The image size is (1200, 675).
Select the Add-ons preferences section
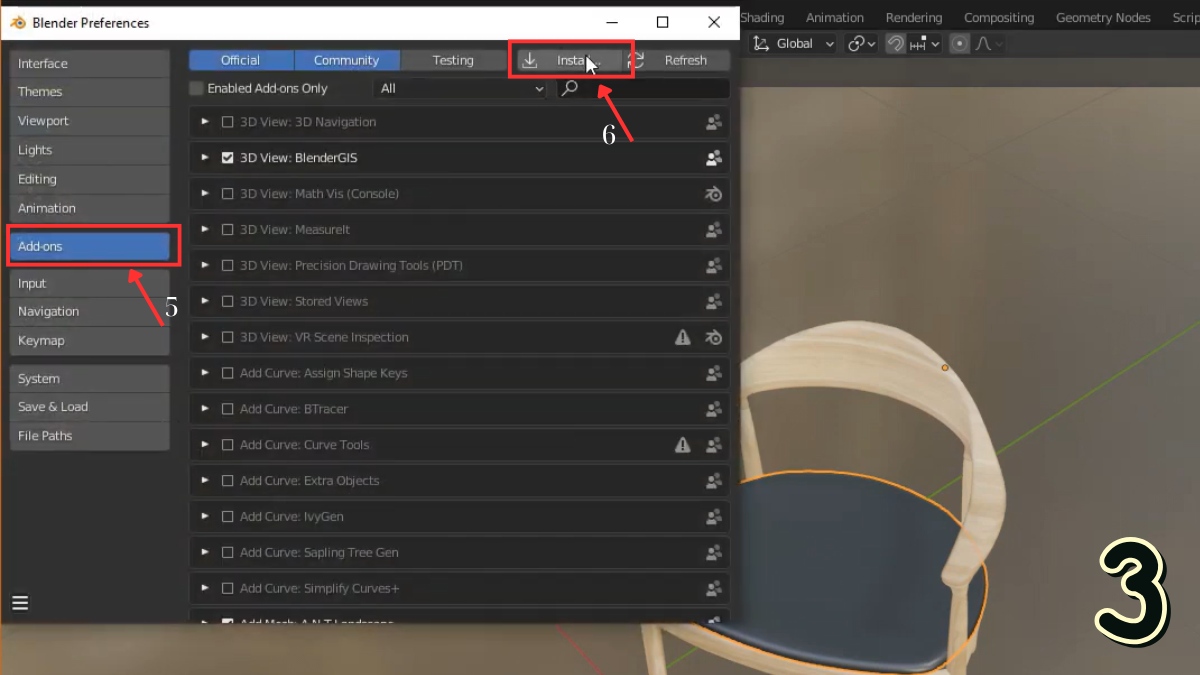coord(90,246)
